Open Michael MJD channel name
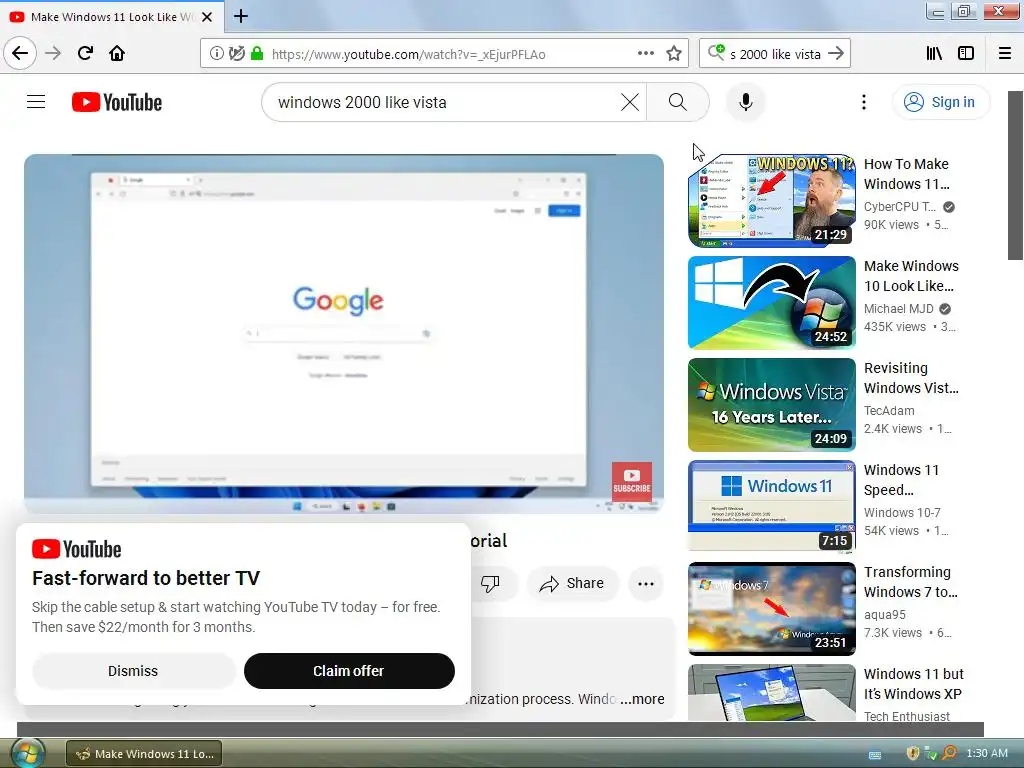This screenshot has width=1024, height=768. 899,308
